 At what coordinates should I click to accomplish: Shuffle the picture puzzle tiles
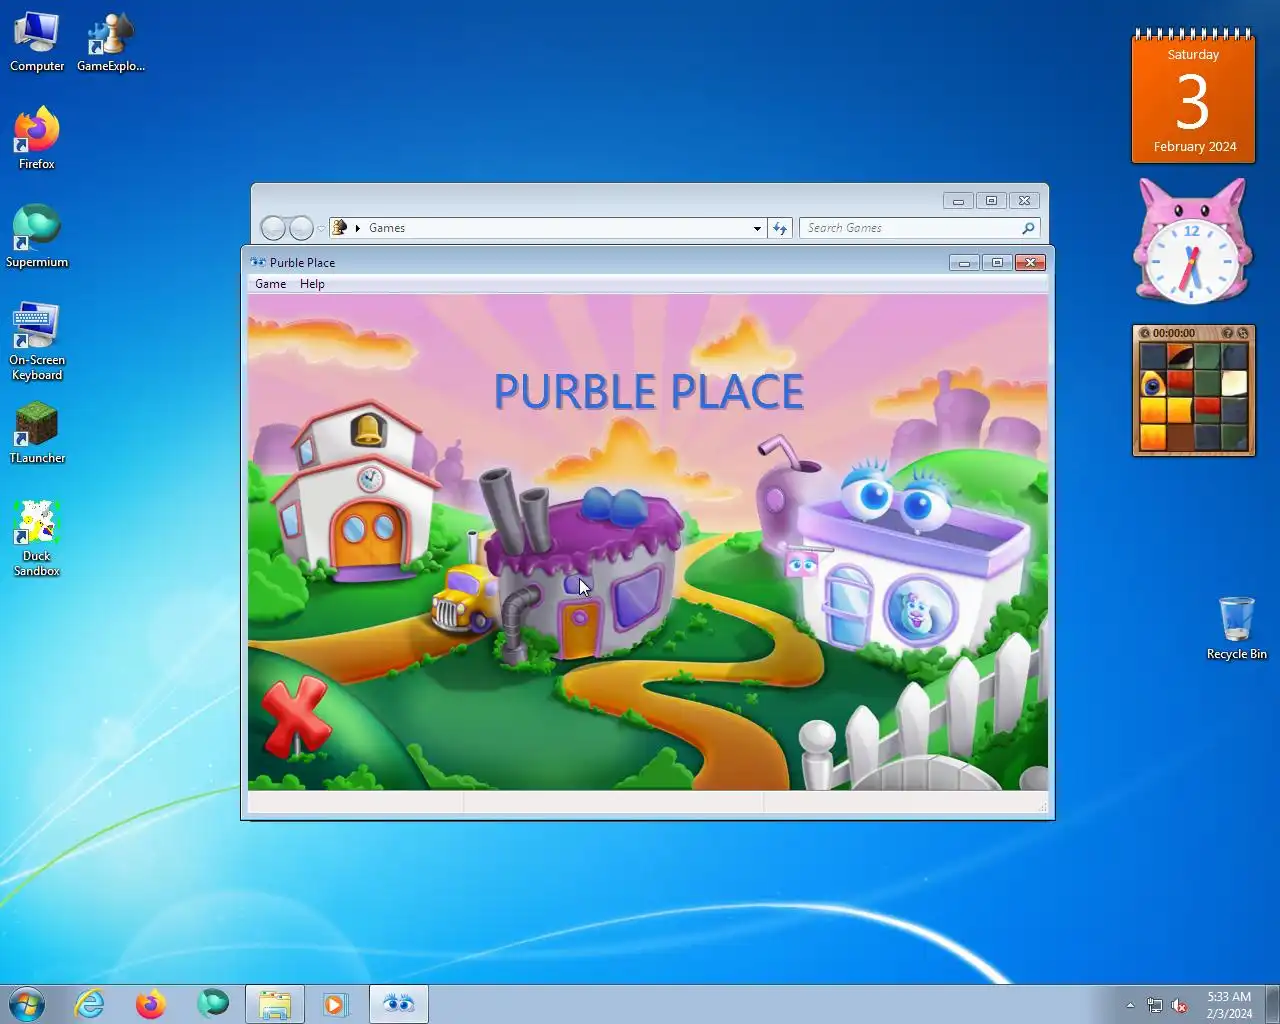pos(1243,333)
